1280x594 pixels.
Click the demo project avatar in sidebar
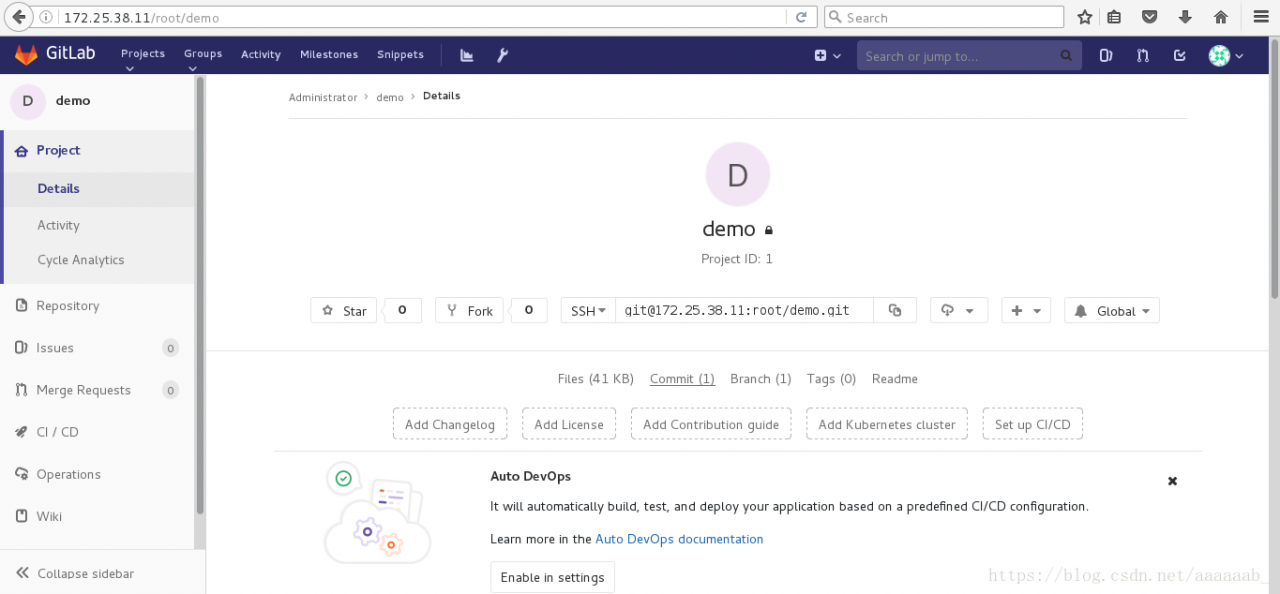27,101
